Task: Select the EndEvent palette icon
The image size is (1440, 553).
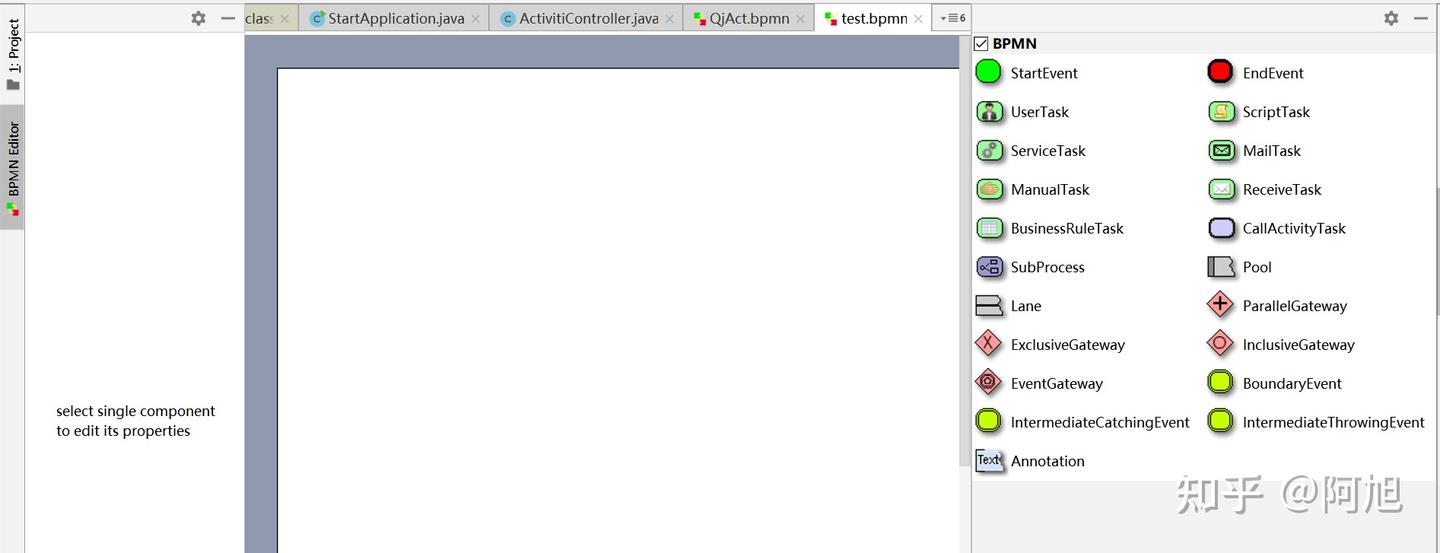Action: click(x=1220, y=72)
